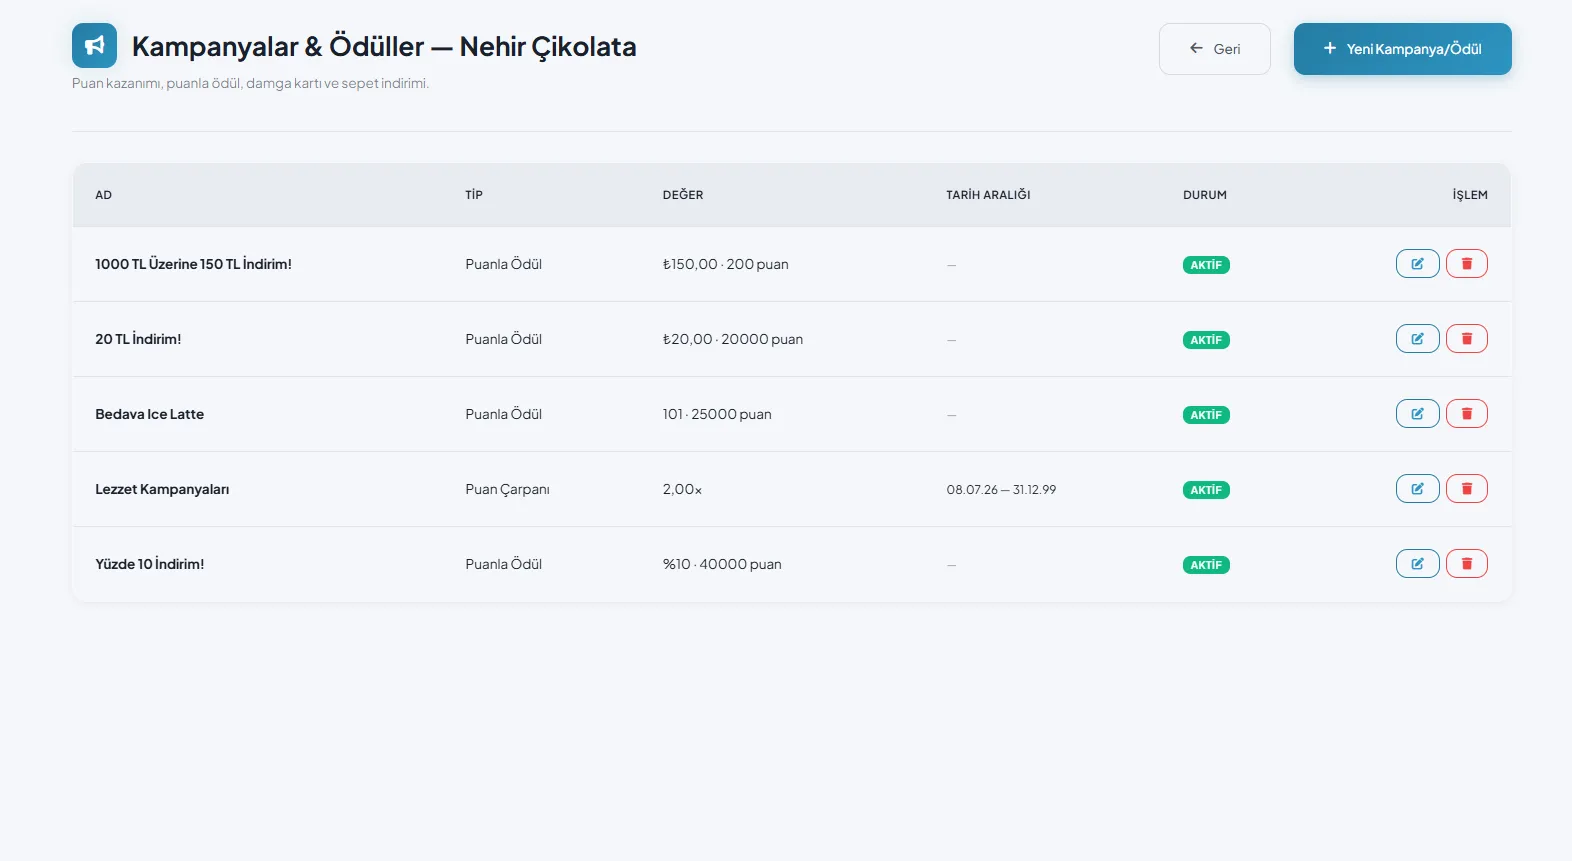Delete the Lezzet Kampanyaları campaign

(1467, 489)
